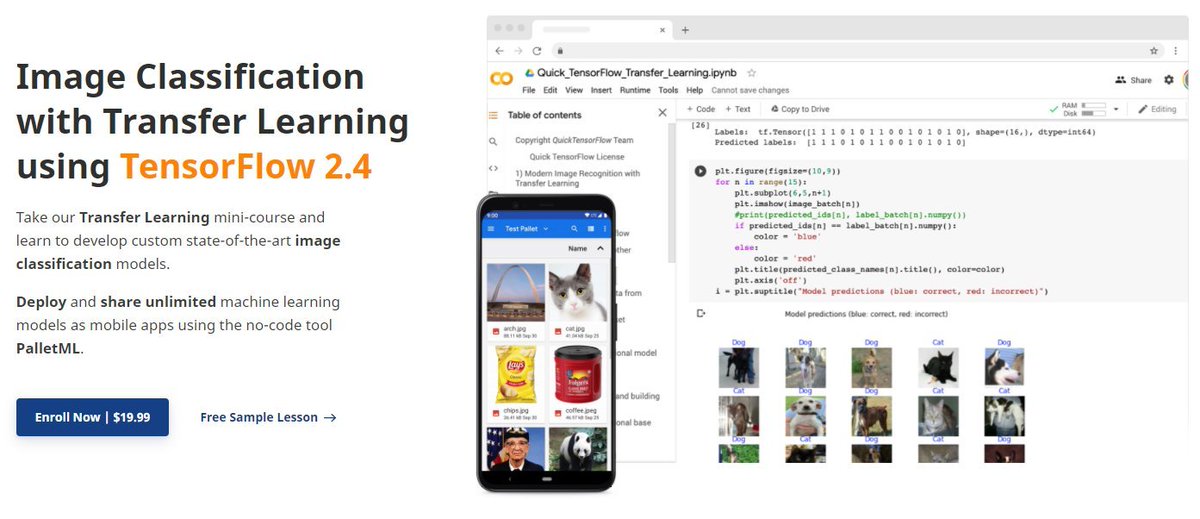This screenshot has height=519, width=1200.
Task: Click the Google Drive icon beside notebook title
Action: [529, 73]
